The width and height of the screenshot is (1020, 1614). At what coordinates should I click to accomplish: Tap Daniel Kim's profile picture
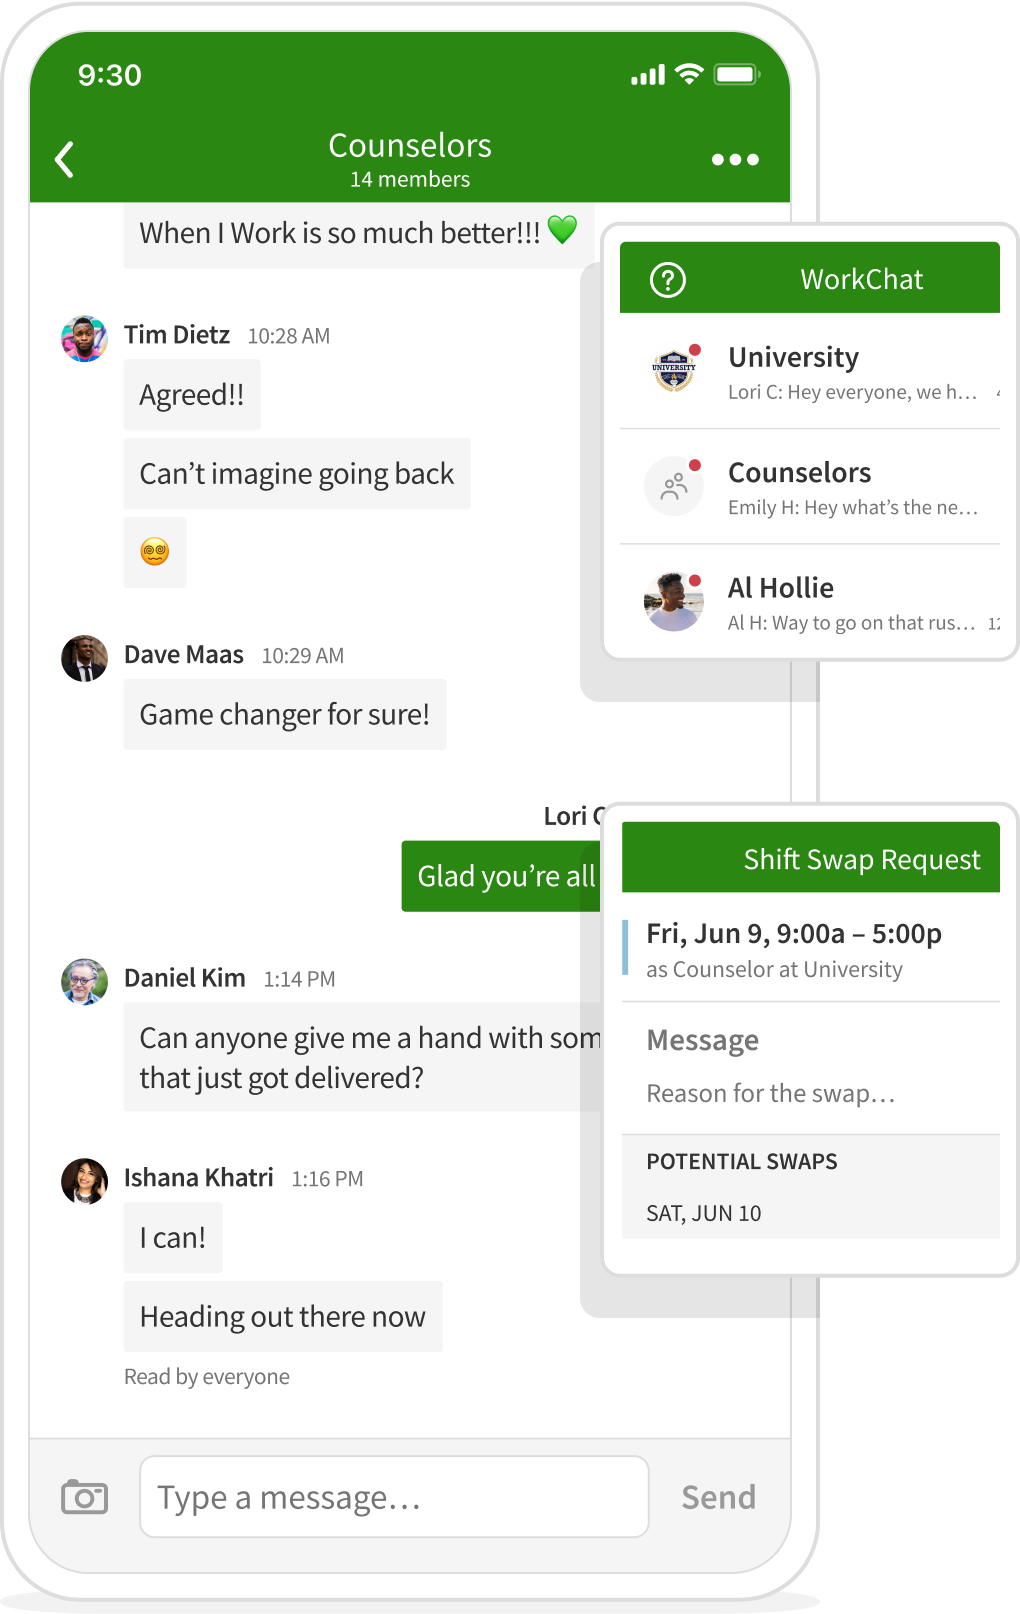point(84,981)
